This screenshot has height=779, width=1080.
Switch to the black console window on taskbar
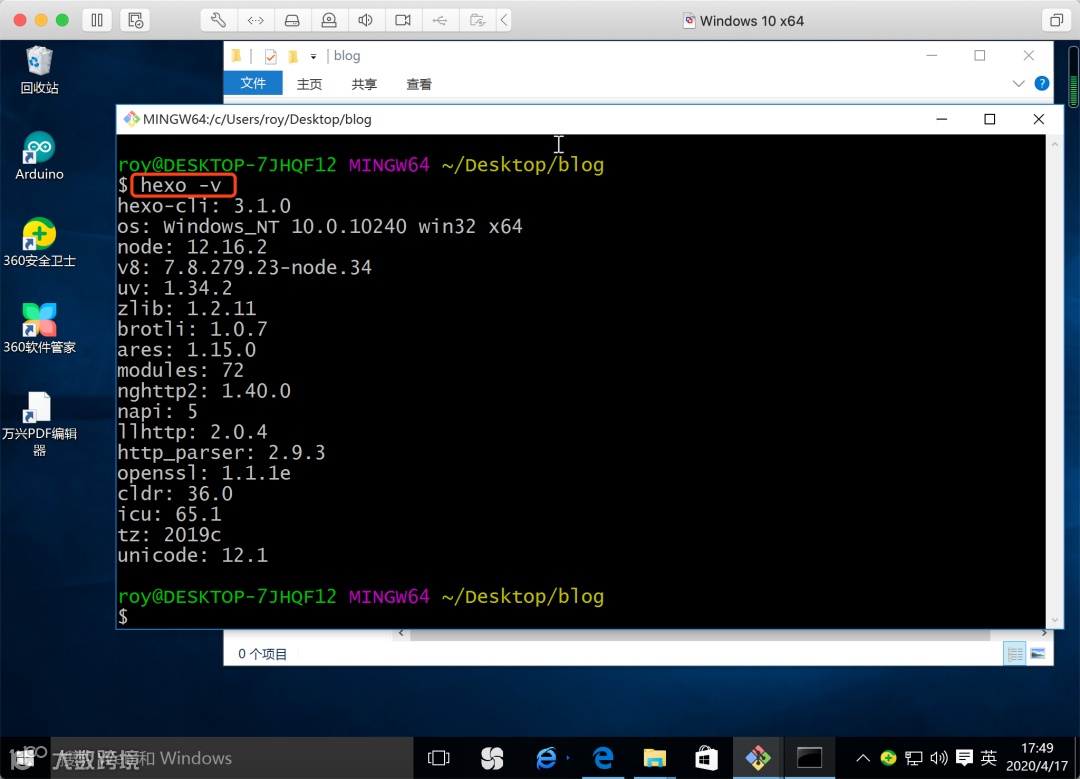809,758
